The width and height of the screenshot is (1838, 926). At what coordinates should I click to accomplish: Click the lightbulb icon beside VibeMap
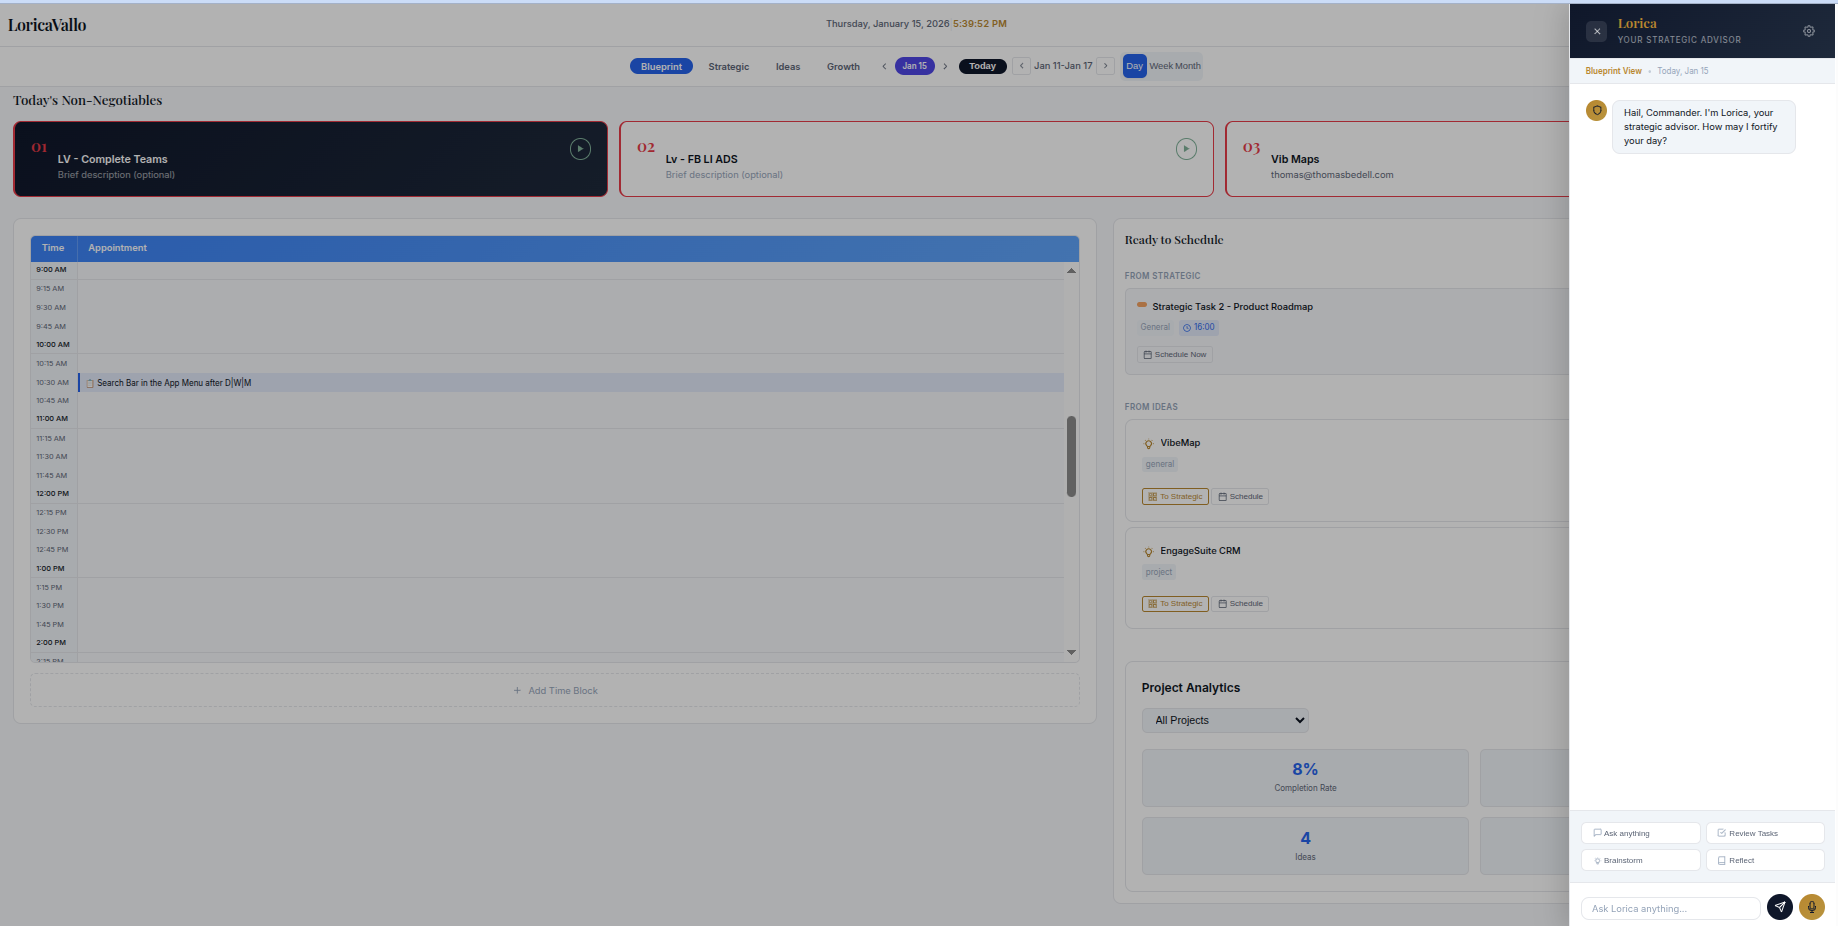pos(1147,443)
